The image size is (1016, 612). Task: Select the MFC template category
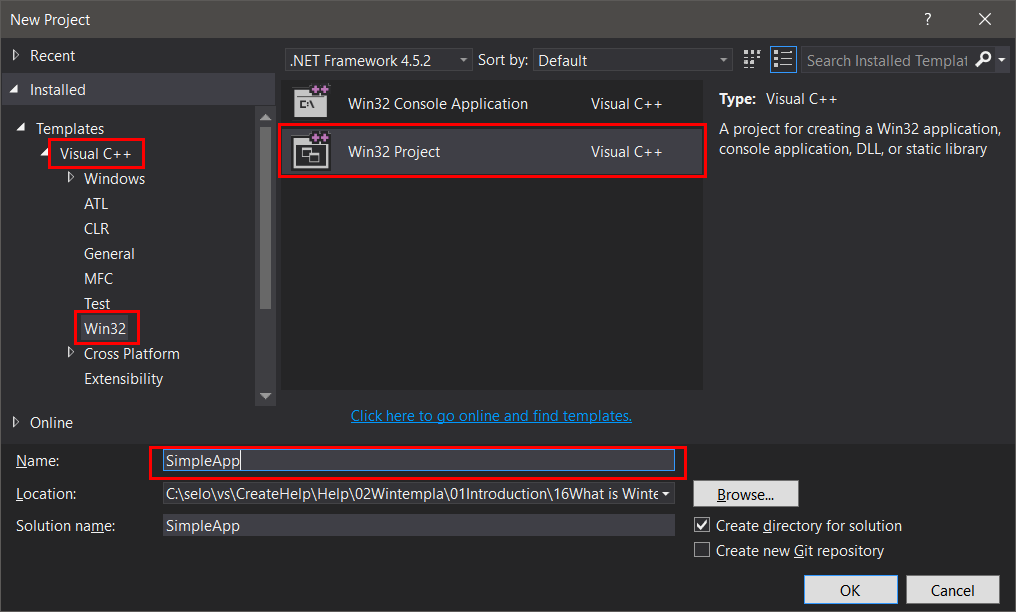[x=98, y=278]
